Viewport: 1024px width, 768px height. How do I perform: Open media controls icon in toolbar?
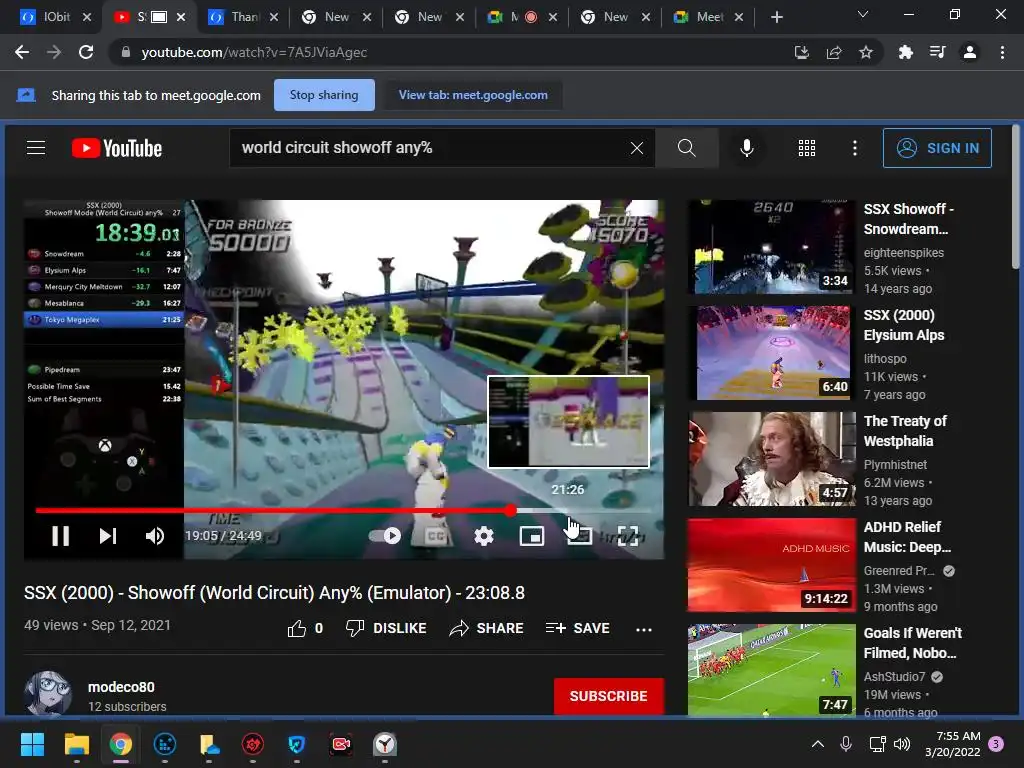pyautogui.click(x=938, y=52)
